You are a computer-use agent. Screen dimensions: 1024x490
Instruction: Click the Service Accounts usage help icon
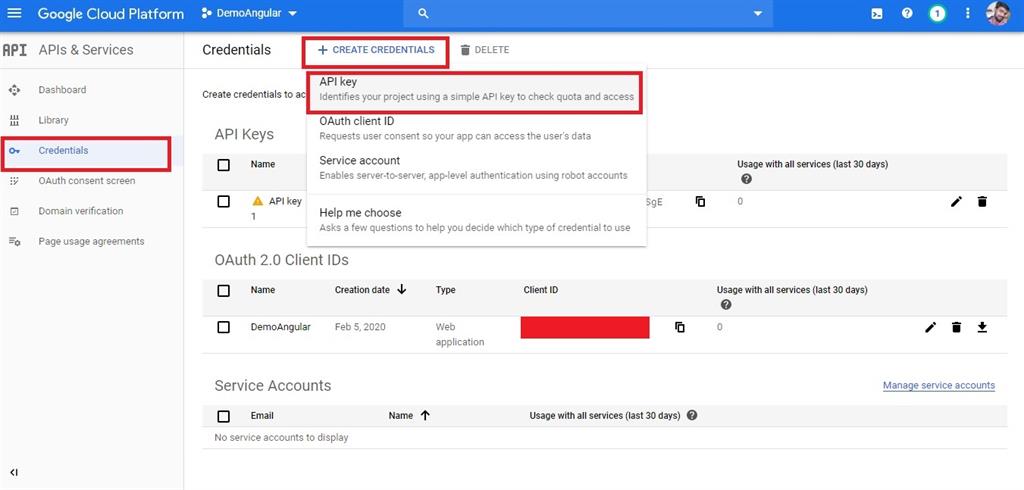[692, 415]
